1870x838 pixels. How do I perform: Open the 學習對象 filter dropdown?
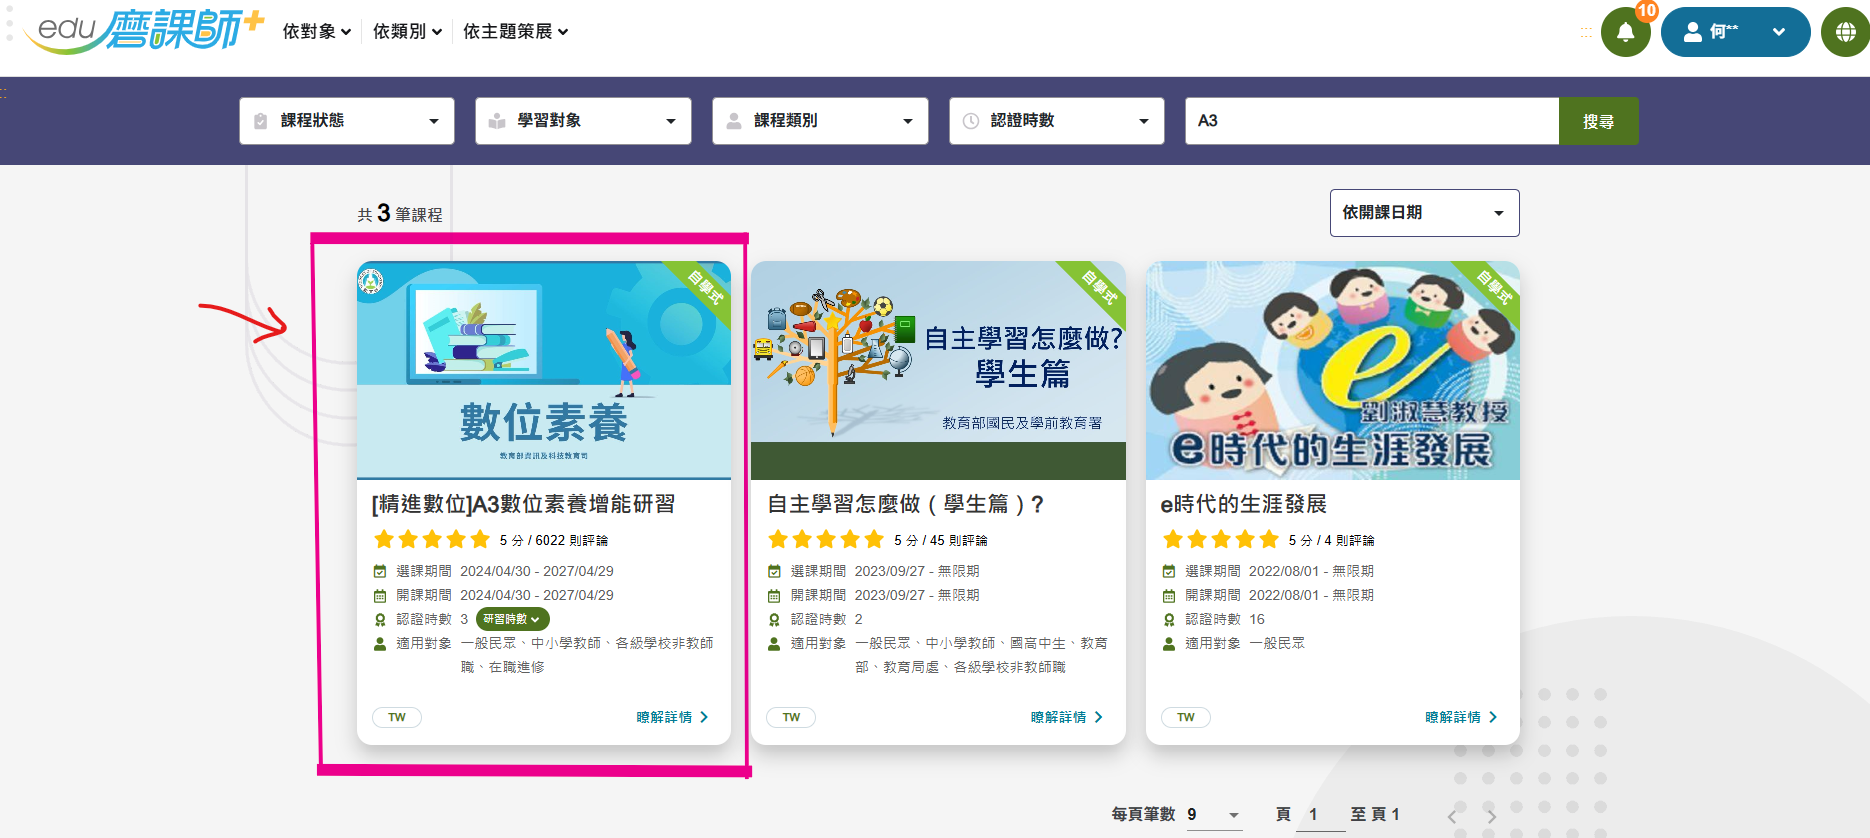click(583, 121)
